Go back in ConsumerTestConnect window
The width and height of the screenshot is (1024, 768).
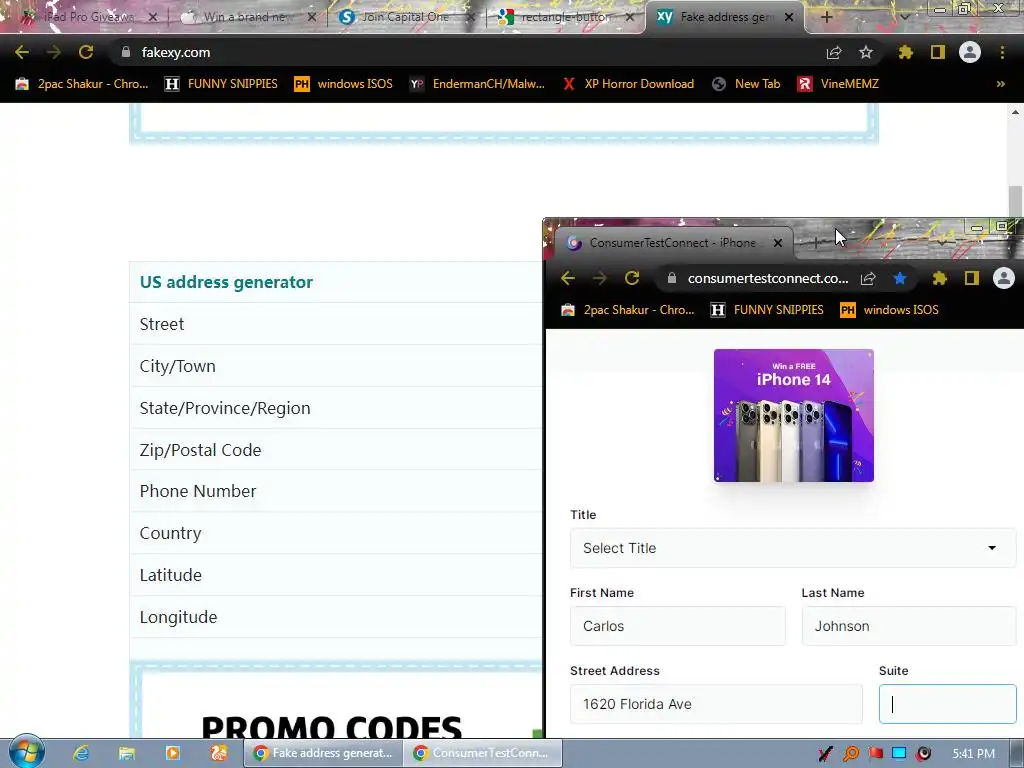pos(568,278)
